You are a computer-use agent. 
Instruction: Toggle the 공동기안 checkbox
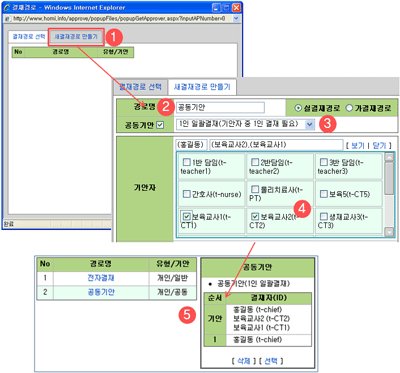click(x=160, y=125)
